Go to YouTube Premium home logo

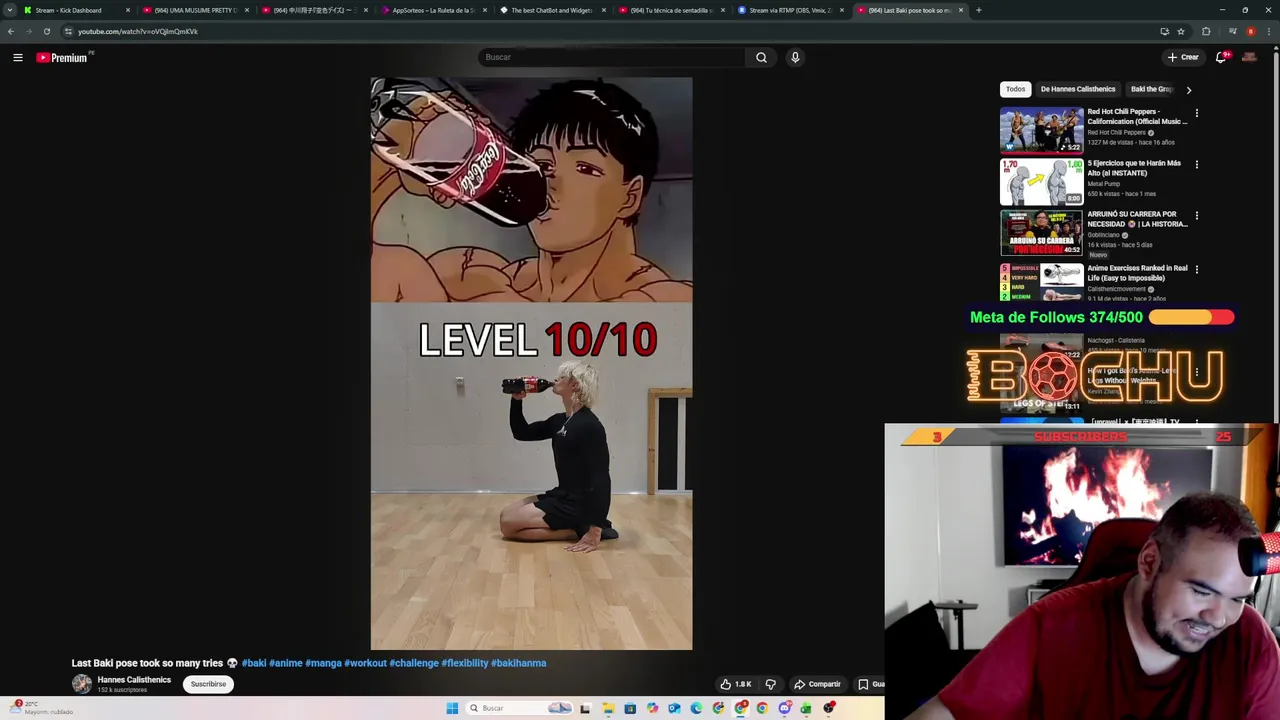click(62, 57)
